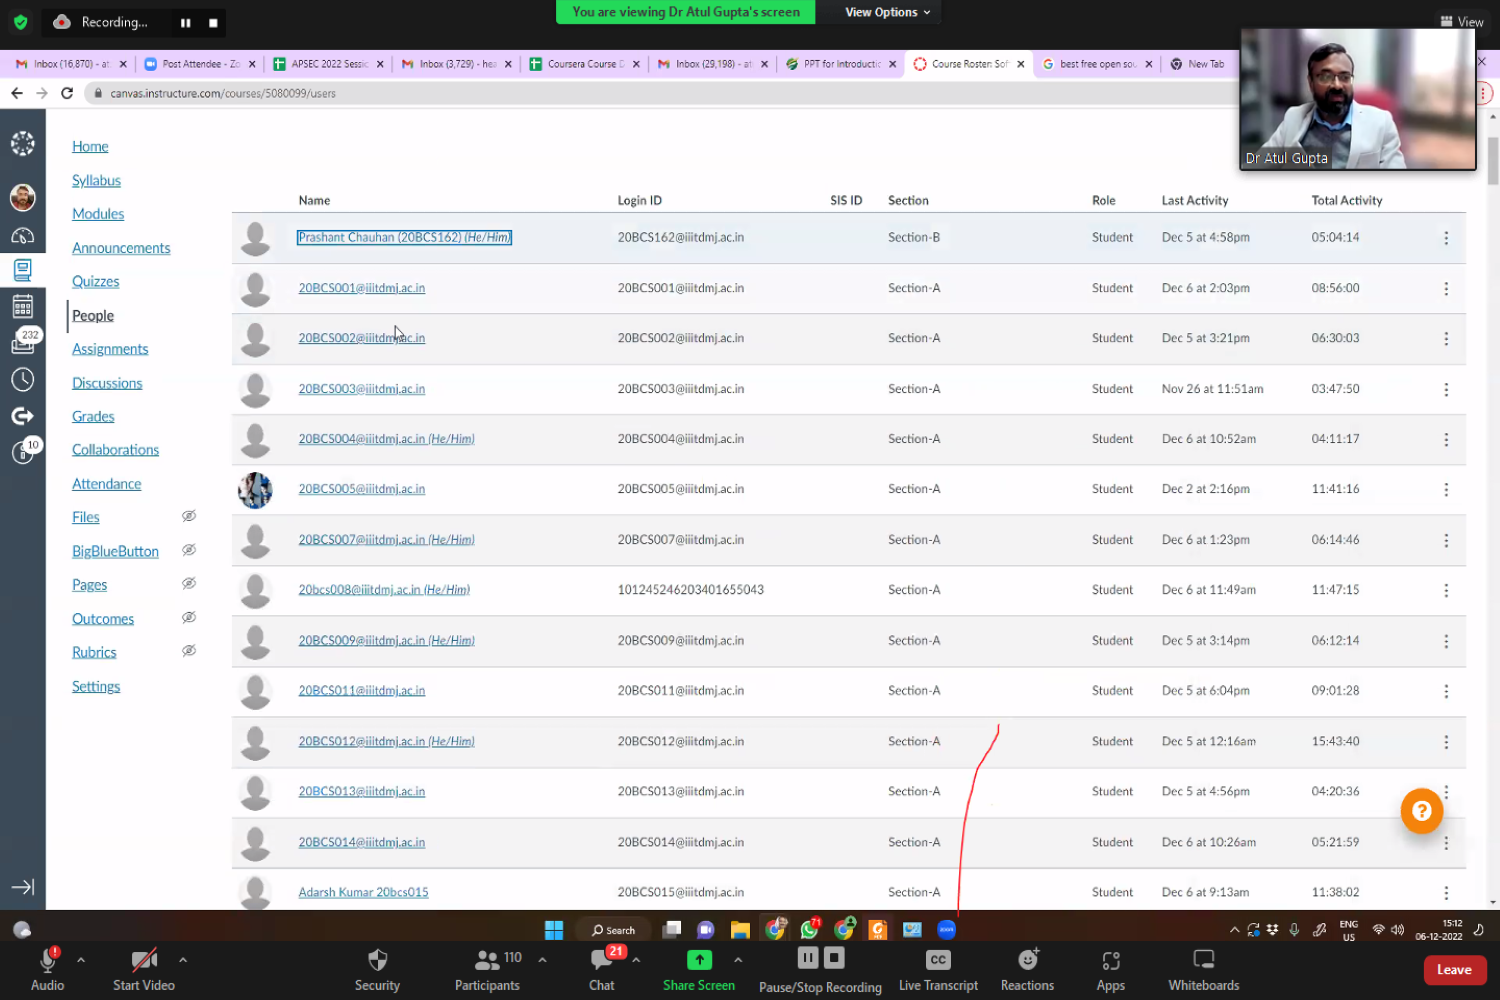The width and height of the screenshot is (1500, 1000).
Task: Open the 20BCS005@iiitdmj.ac.in student link
Action: coord(361,489)
